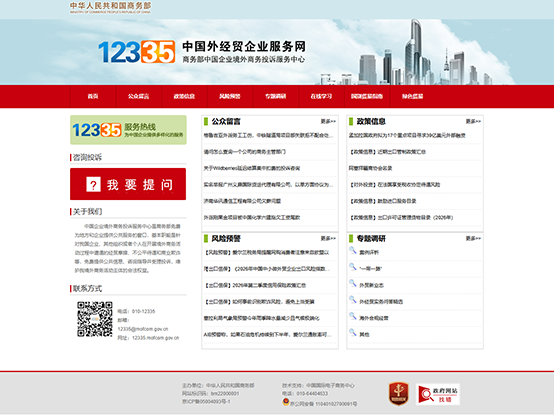Open the 外经贸实务问答精选 topic

(x=381, y=302)
